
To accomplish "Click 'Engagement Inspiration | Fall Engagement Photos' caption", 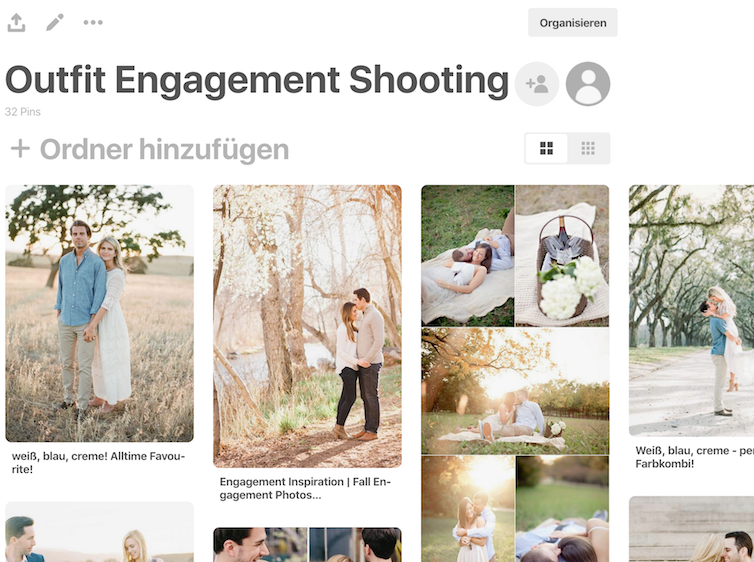I will click(305, 488).
